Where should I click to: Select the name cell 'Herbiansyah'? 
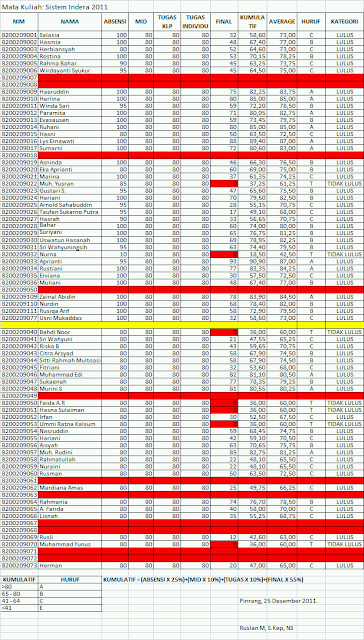(70, 49)
